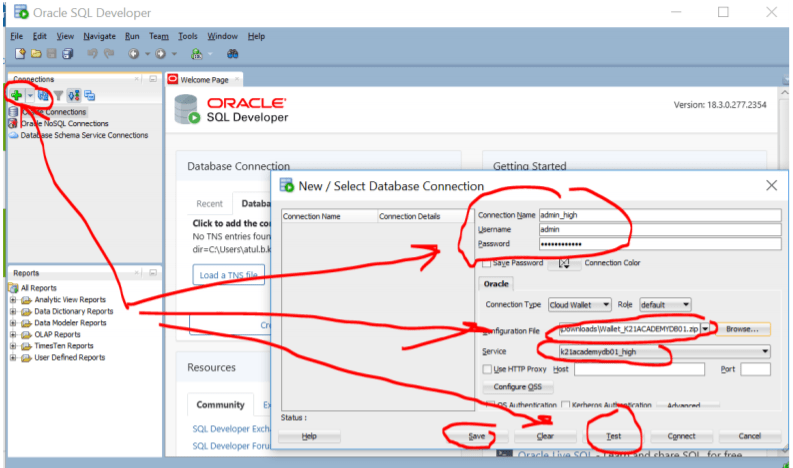Open the Team menu
Image resolution: width=793 pixels, height=468 pixels.
pyautogui.click(x=159, y=36)
